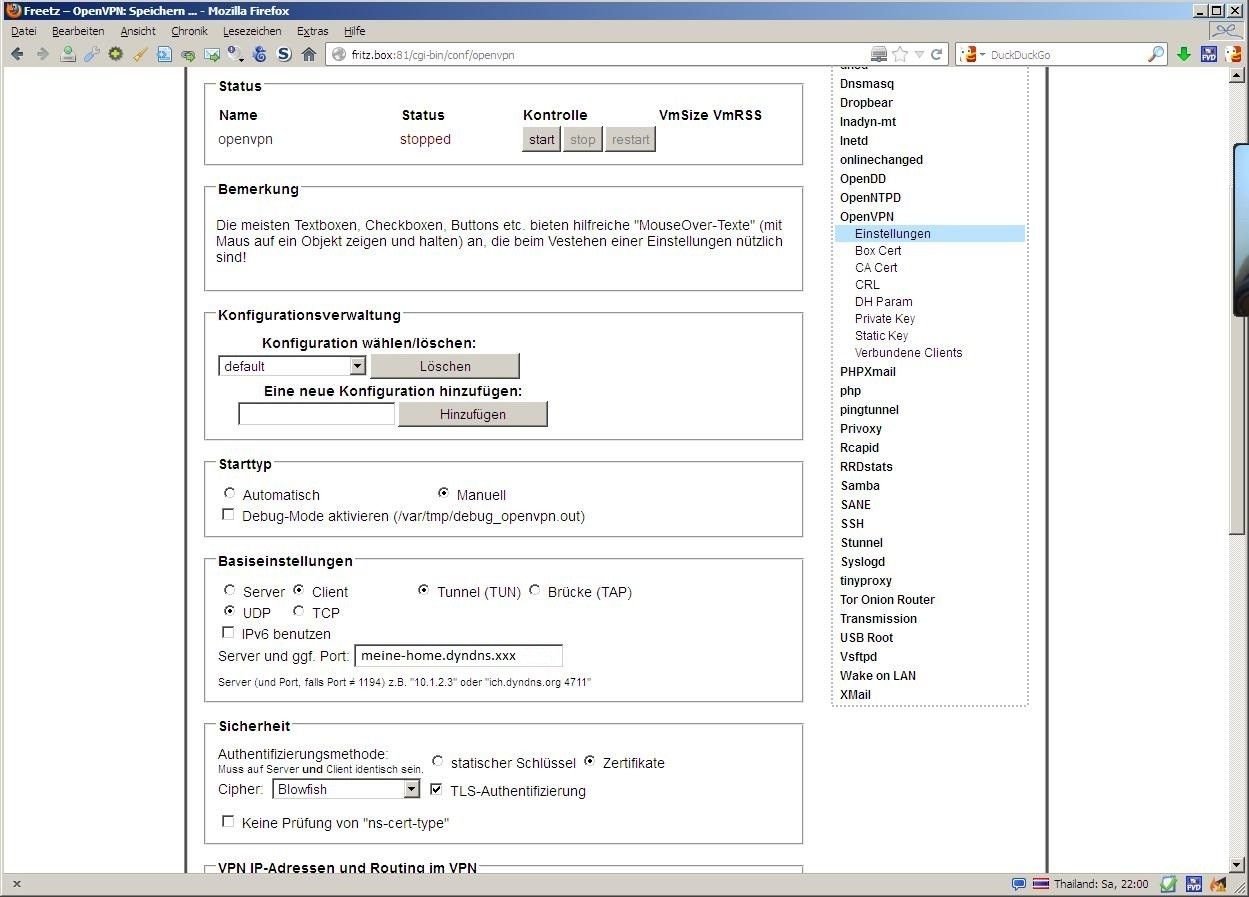Toggle Keine Prüfung von ns-cert-type checkbox
The width and height of the screenshot is (1249, 897).
(228, 821)
